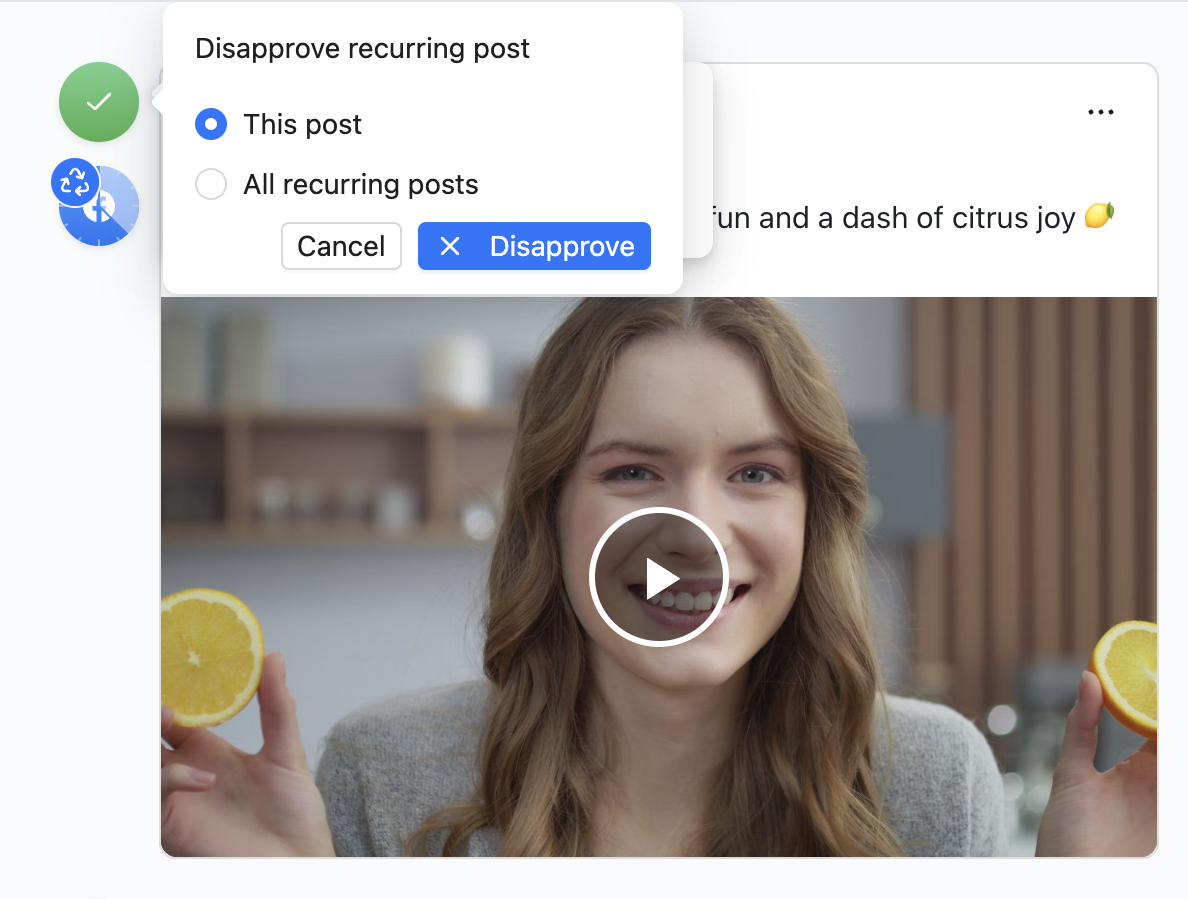The height and width of the screenshot is (899, 1188).
Task: Click the orange slice on the left
Action: [x=210, y=655]
